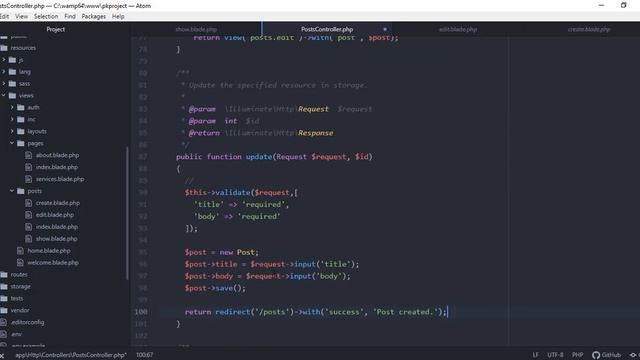The width and height of the screenshot is (640, 360).
Task: Collapse the posts folder chevron
Action: 12,191
